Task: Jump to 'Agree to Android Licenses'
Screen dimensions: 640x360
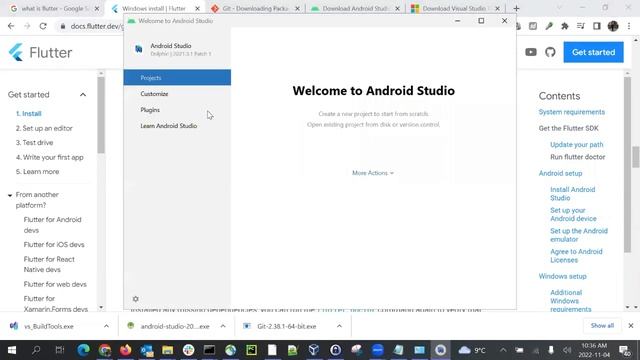Action: tap(576, 256)
